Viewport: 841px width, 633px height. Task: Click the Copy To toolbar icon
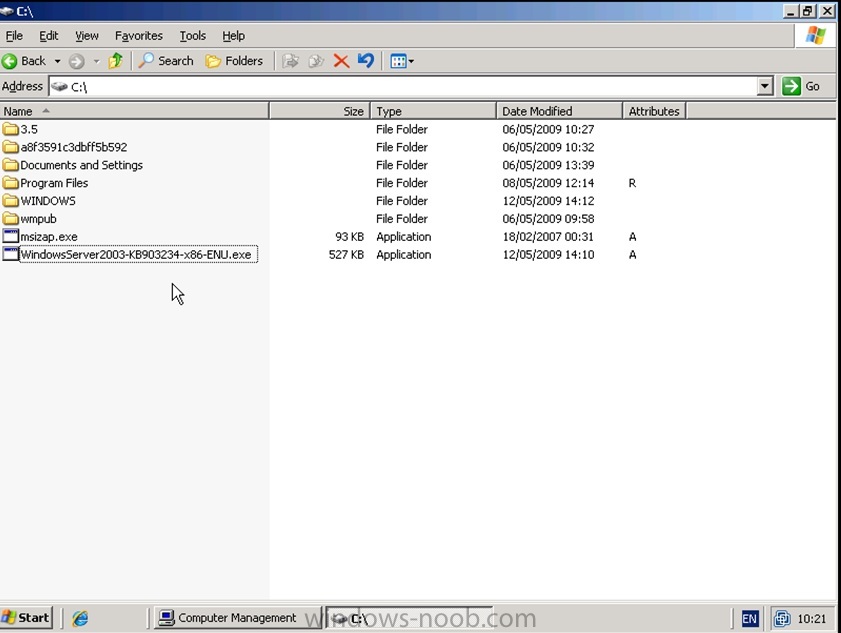[316, 61]
